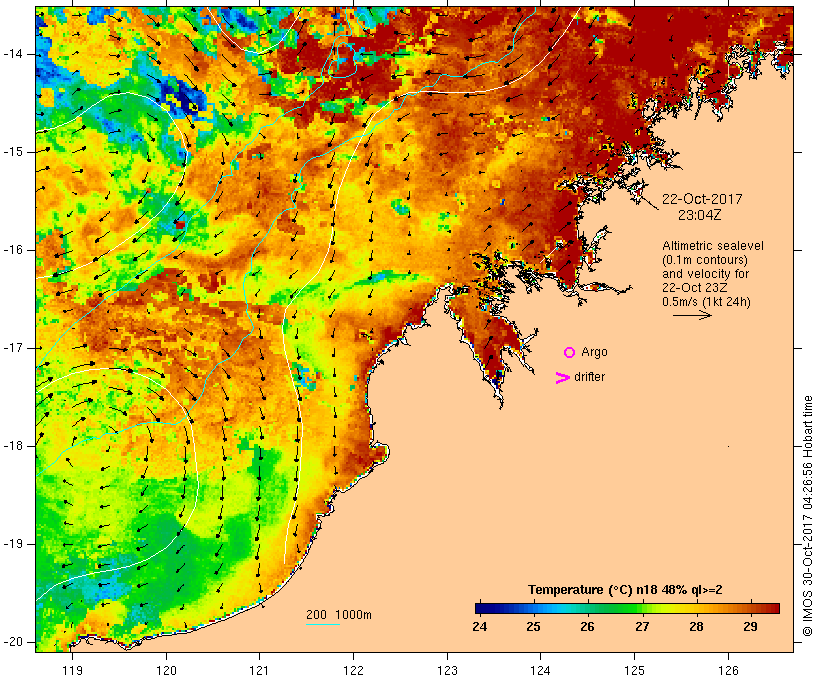Screen dimensions: 820x680
Task: Click latitude axis label '-20'
Action: point(13,642)
